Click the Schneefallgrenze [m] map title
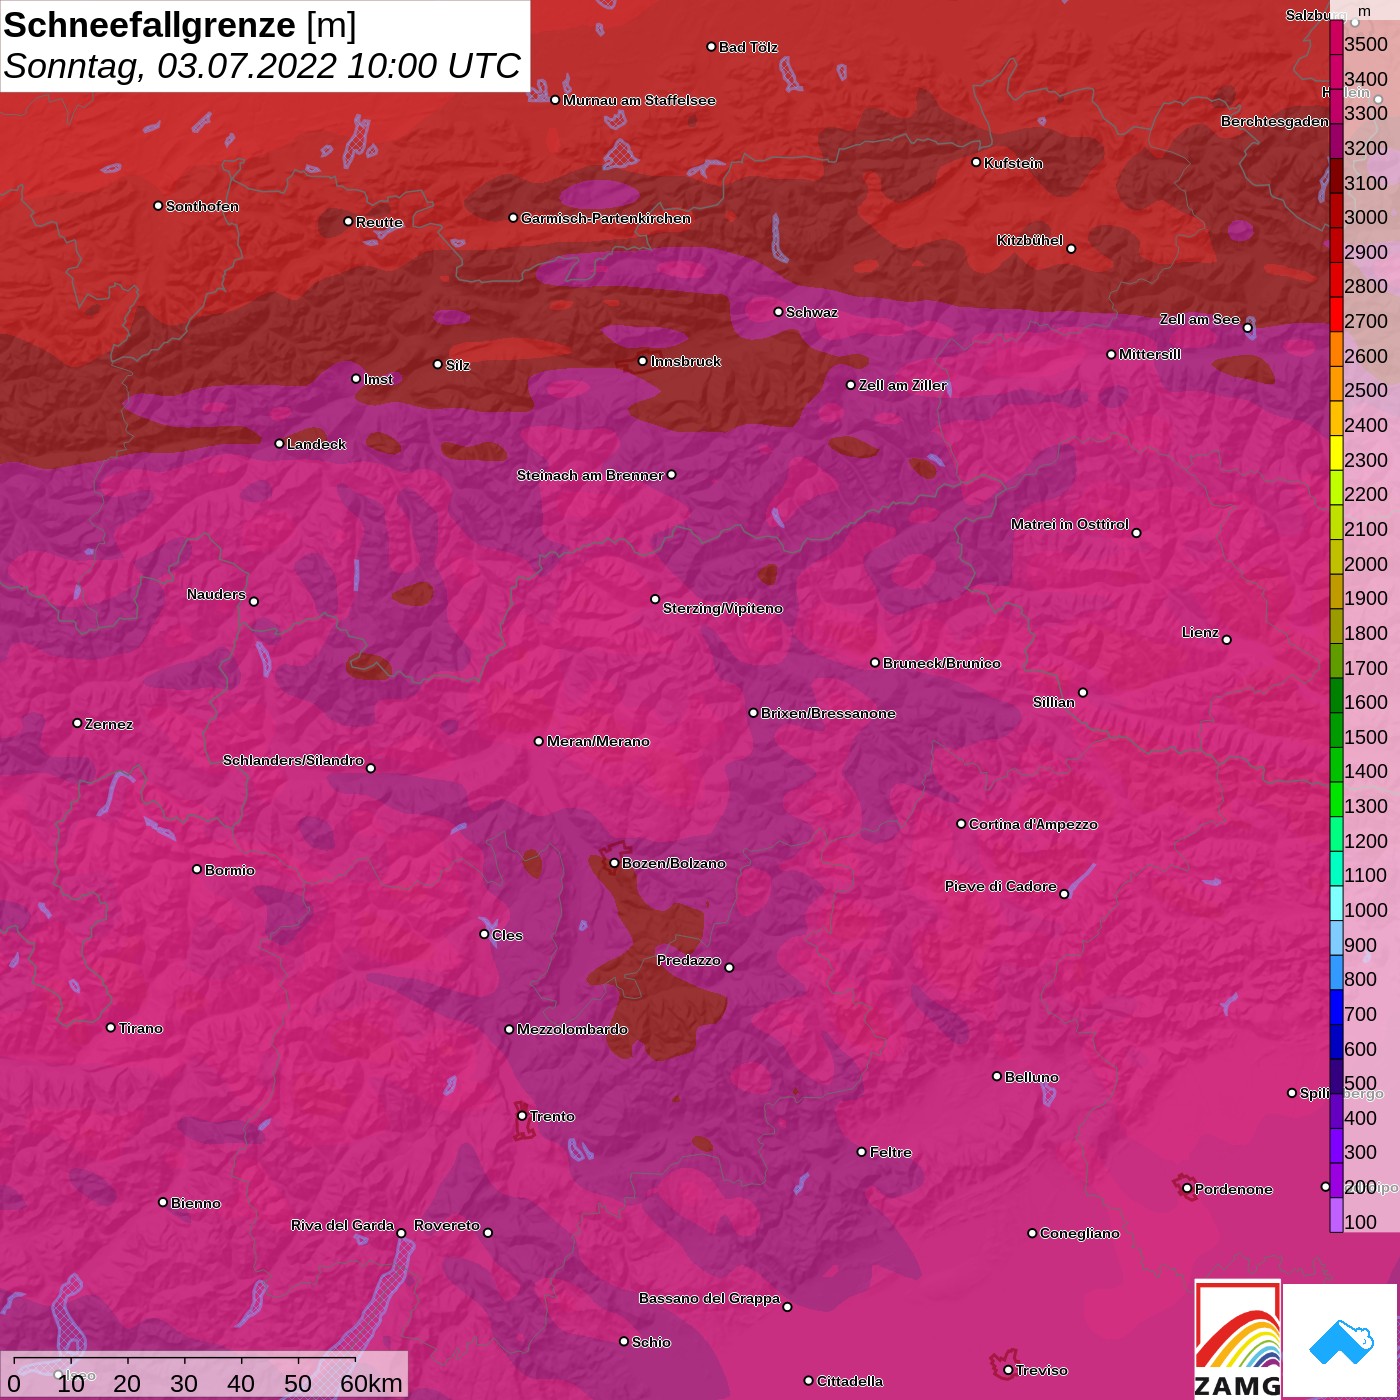 point(180,25)
